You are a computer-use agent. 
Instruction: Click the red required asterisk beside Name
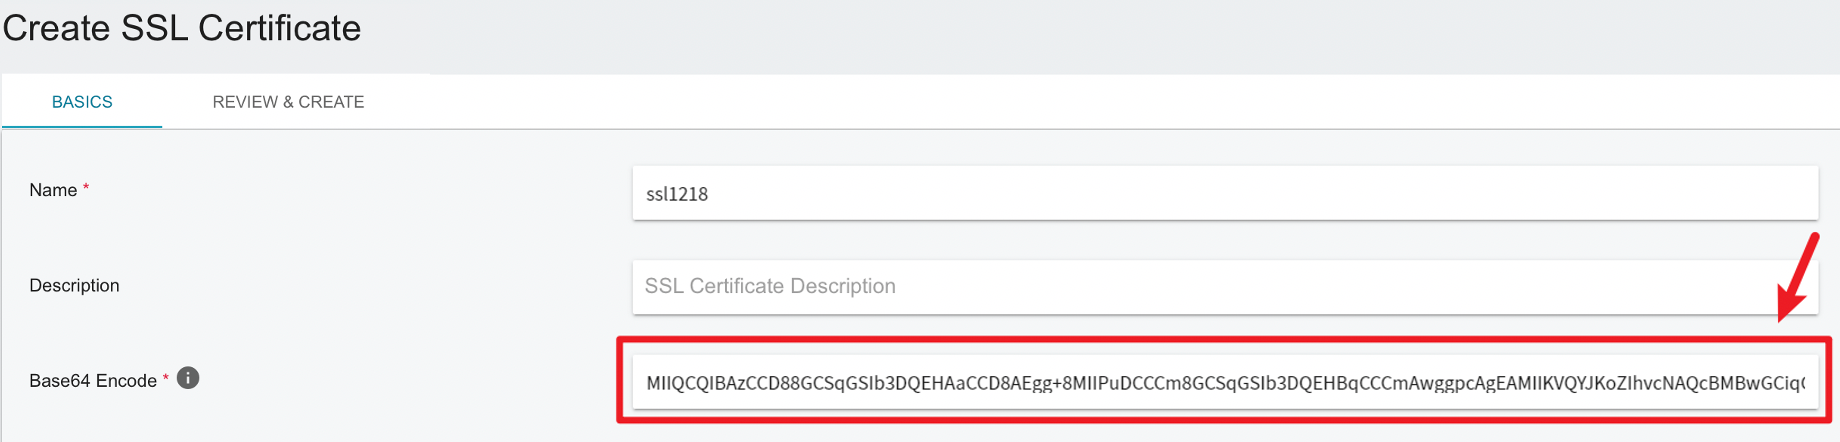(86, 187)
